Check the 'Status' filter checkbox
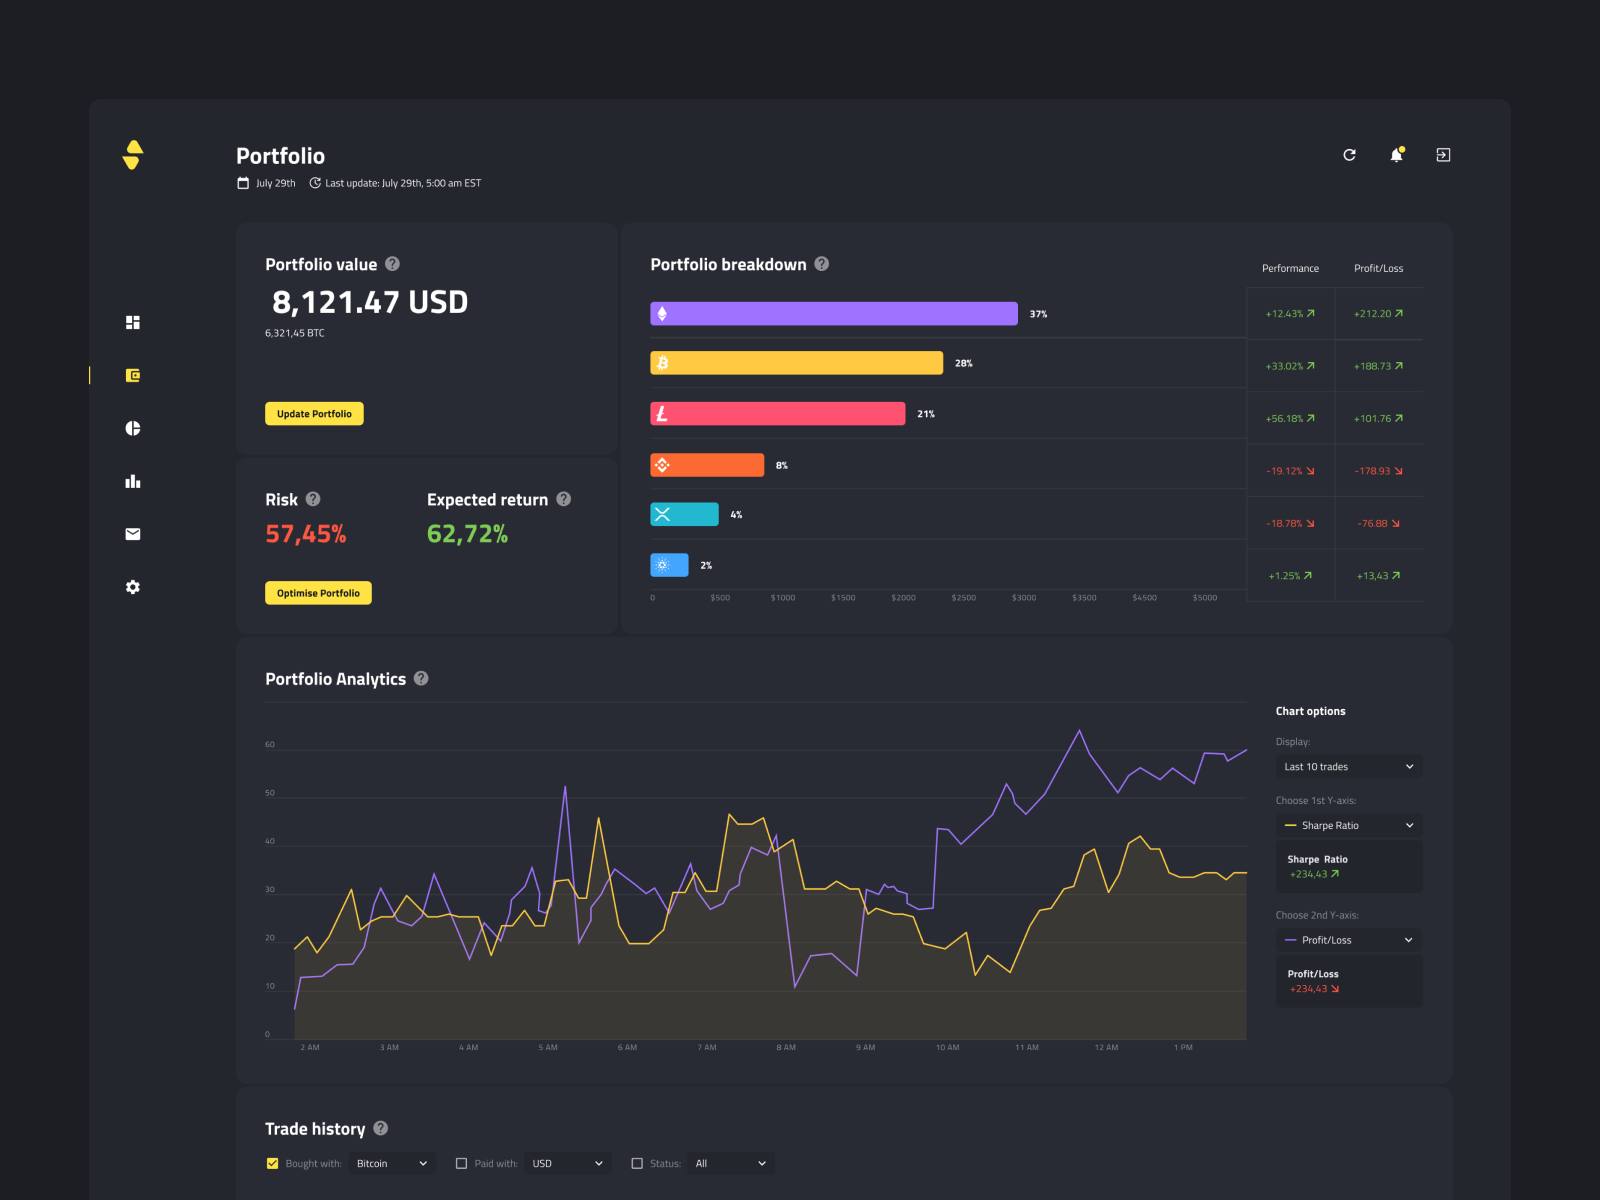This screenshot has width=1600, height=1200. click(637, 1163)
